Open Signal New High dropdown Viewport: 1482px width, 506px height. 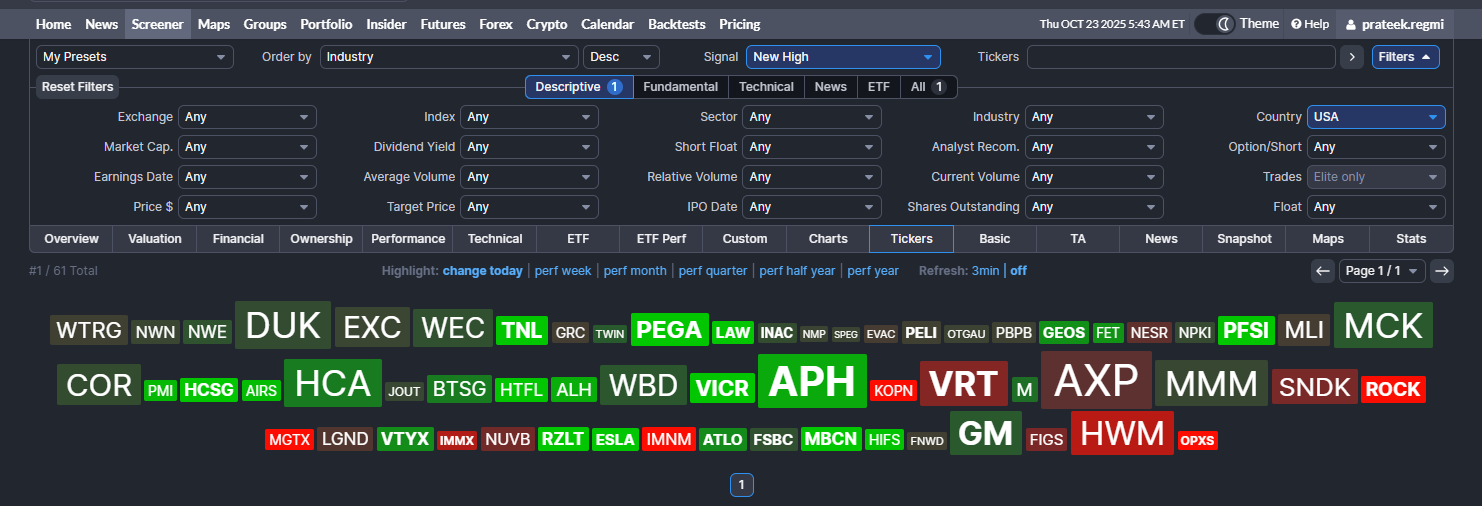click(843, 57)
